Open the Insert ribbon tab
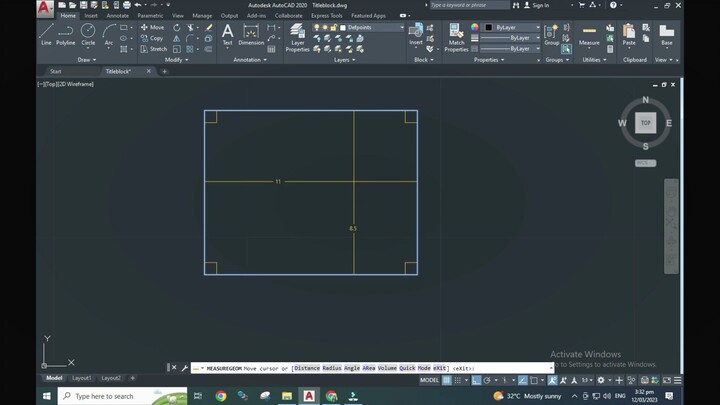This screenshot has height=405, width=720. pos(91,16)
